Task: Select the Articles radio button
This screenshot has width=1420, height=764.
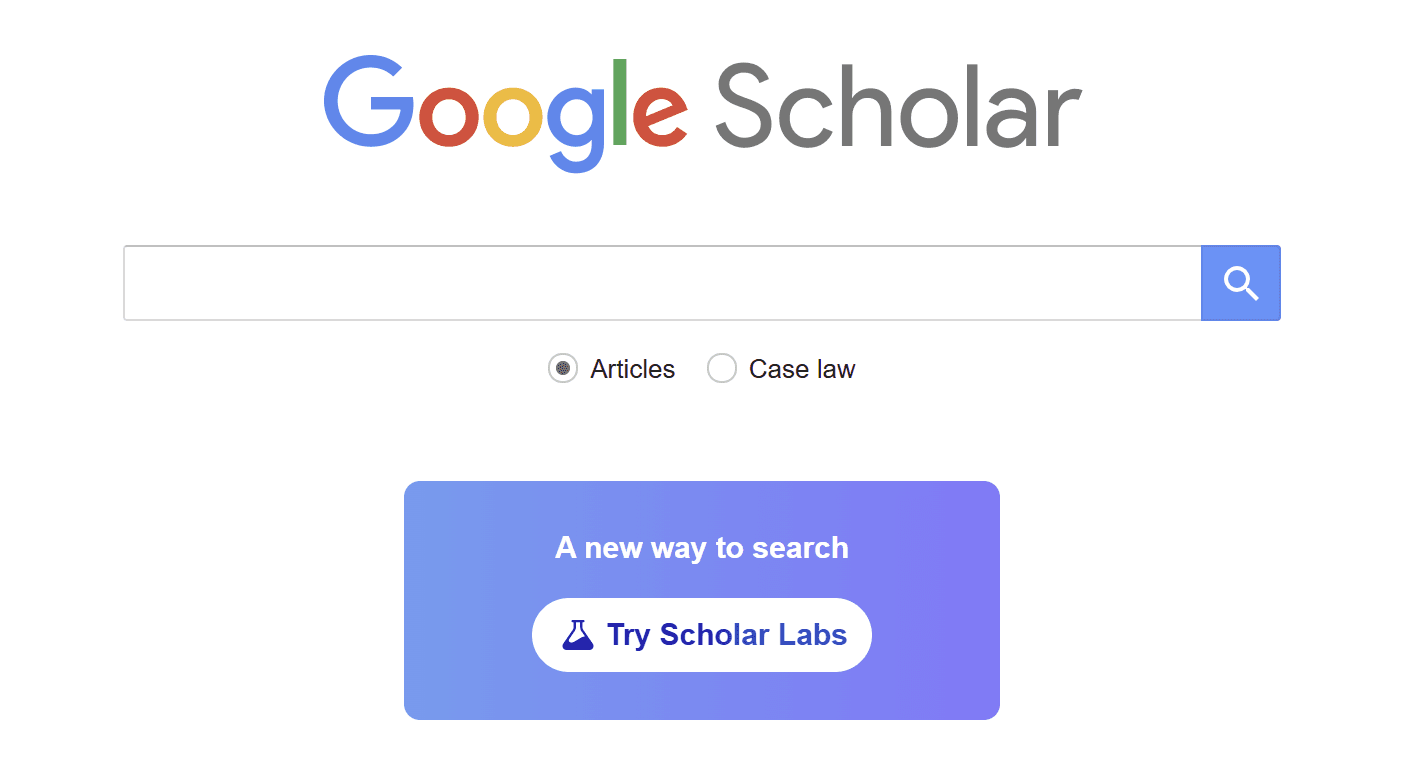Action: coord(563,369)
